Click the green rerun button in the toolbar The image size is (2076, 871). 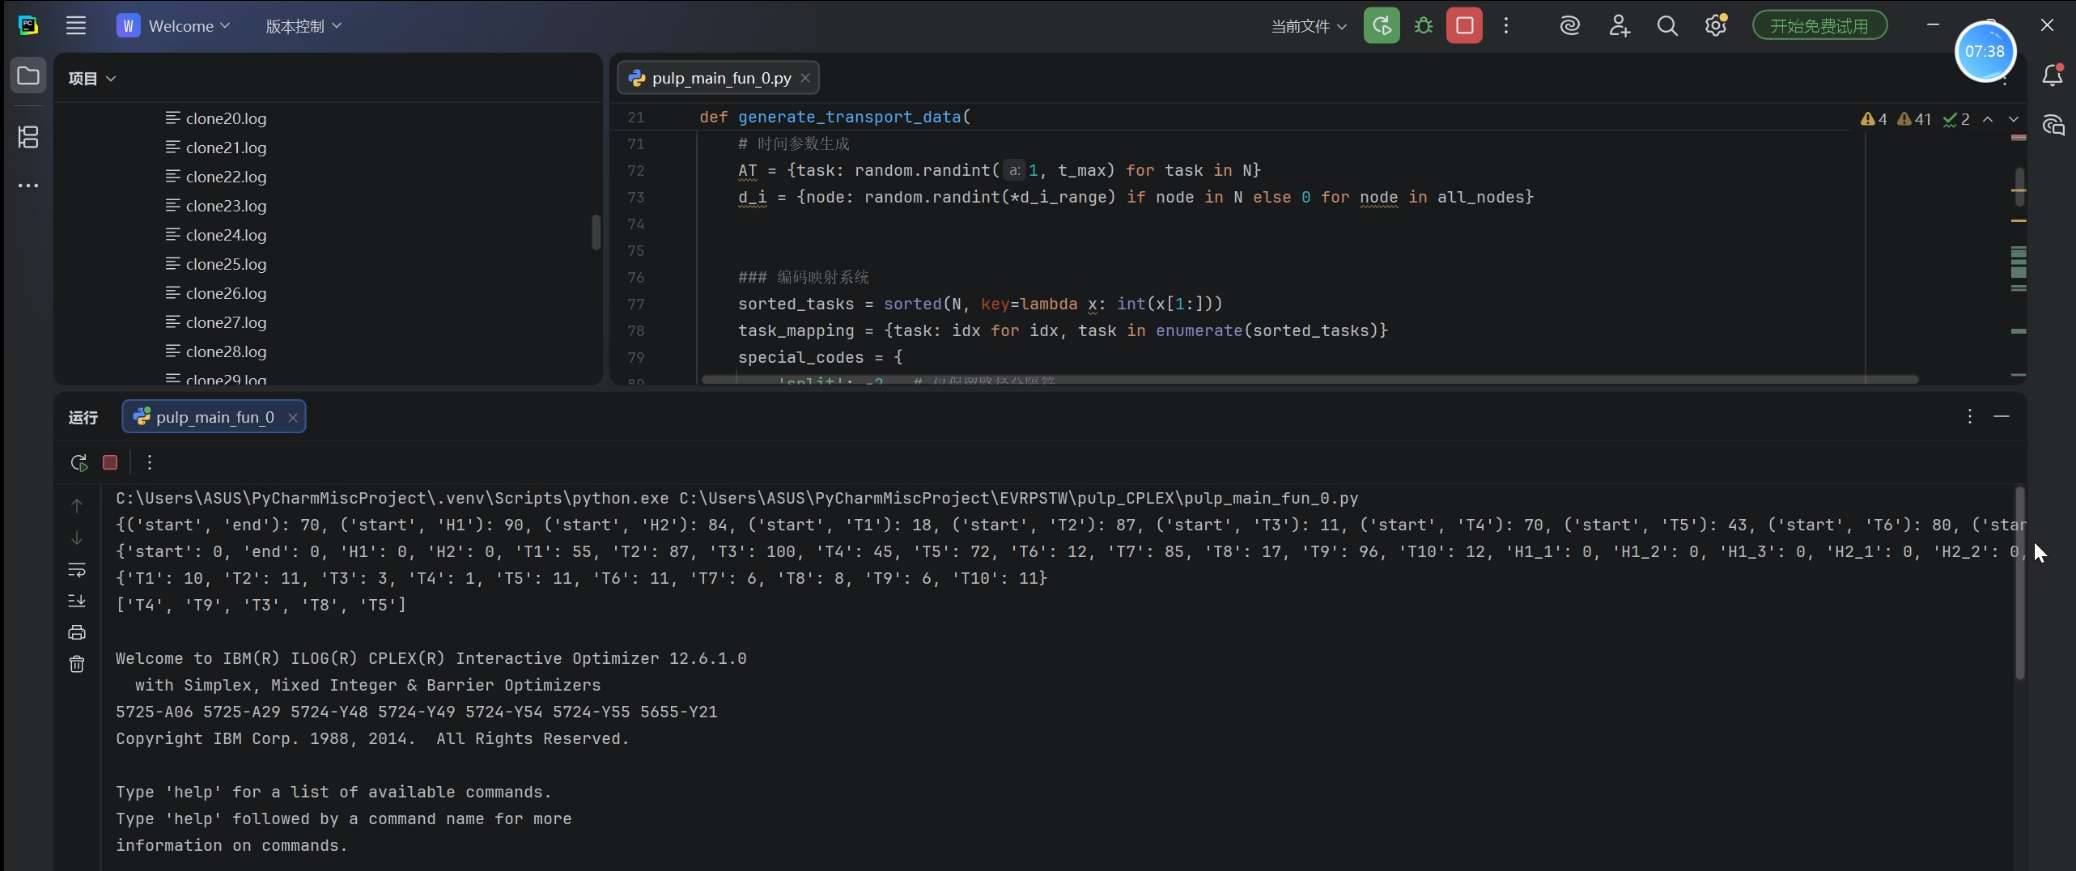pos(1382,26)
